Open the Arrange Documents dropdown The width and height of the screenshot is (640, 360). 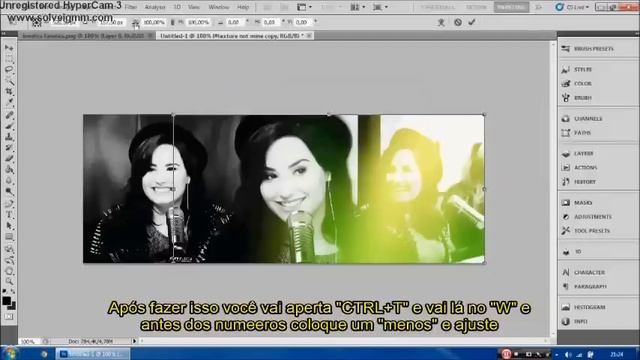(x=357, y=7)
